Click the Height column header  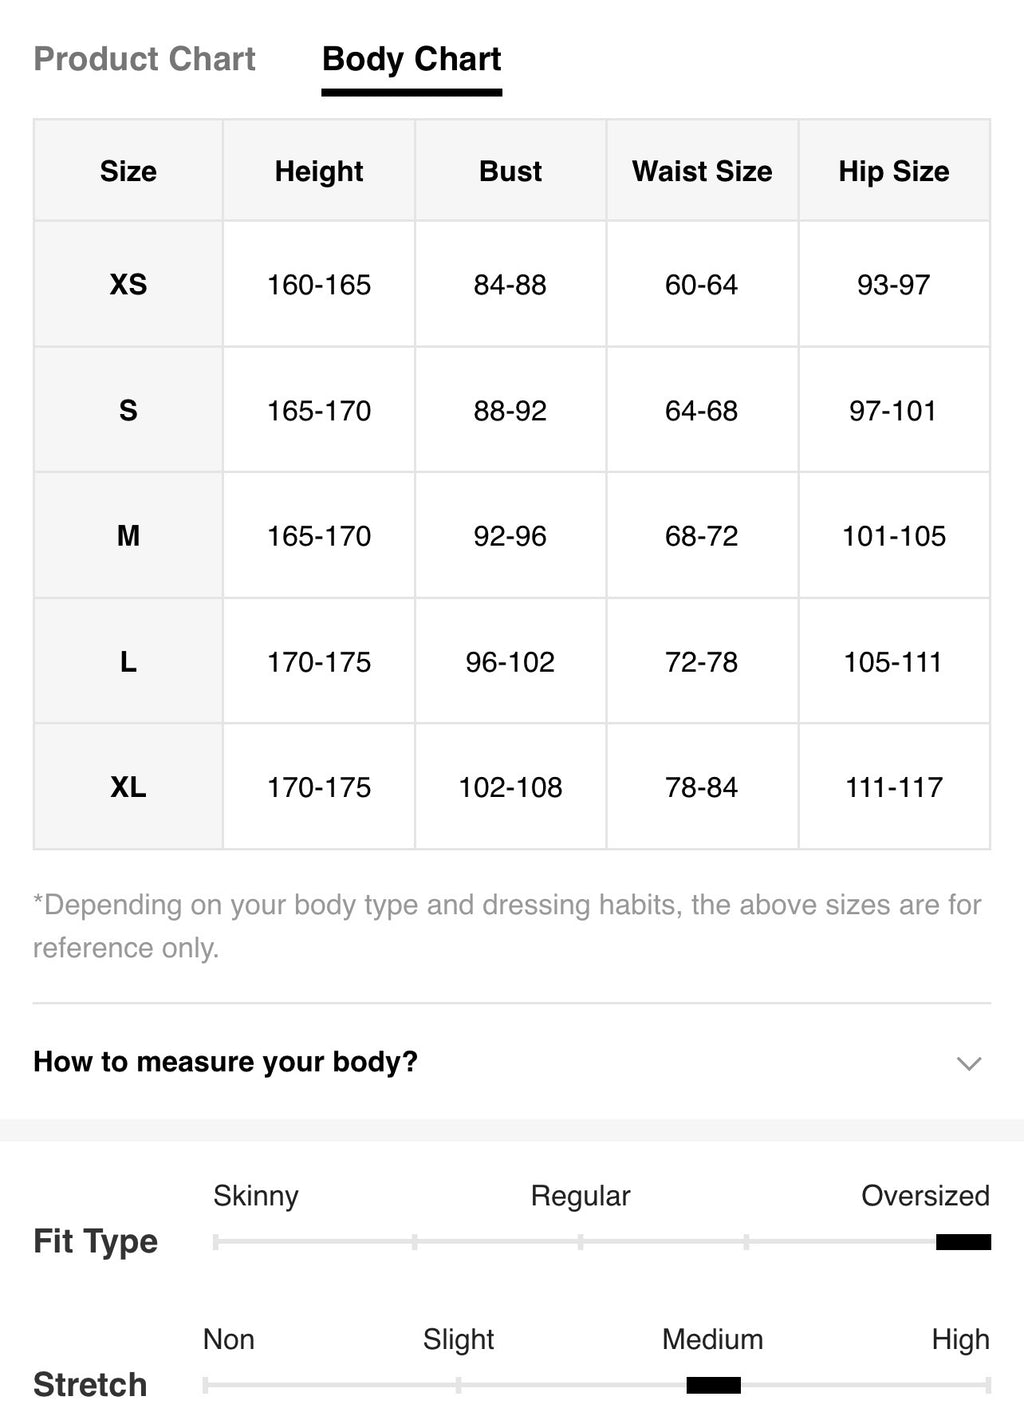319,171
